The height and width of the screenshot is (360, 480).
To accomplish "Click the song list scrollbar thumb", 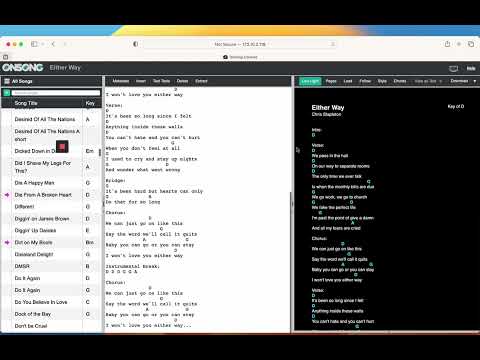I will (100, 152).
